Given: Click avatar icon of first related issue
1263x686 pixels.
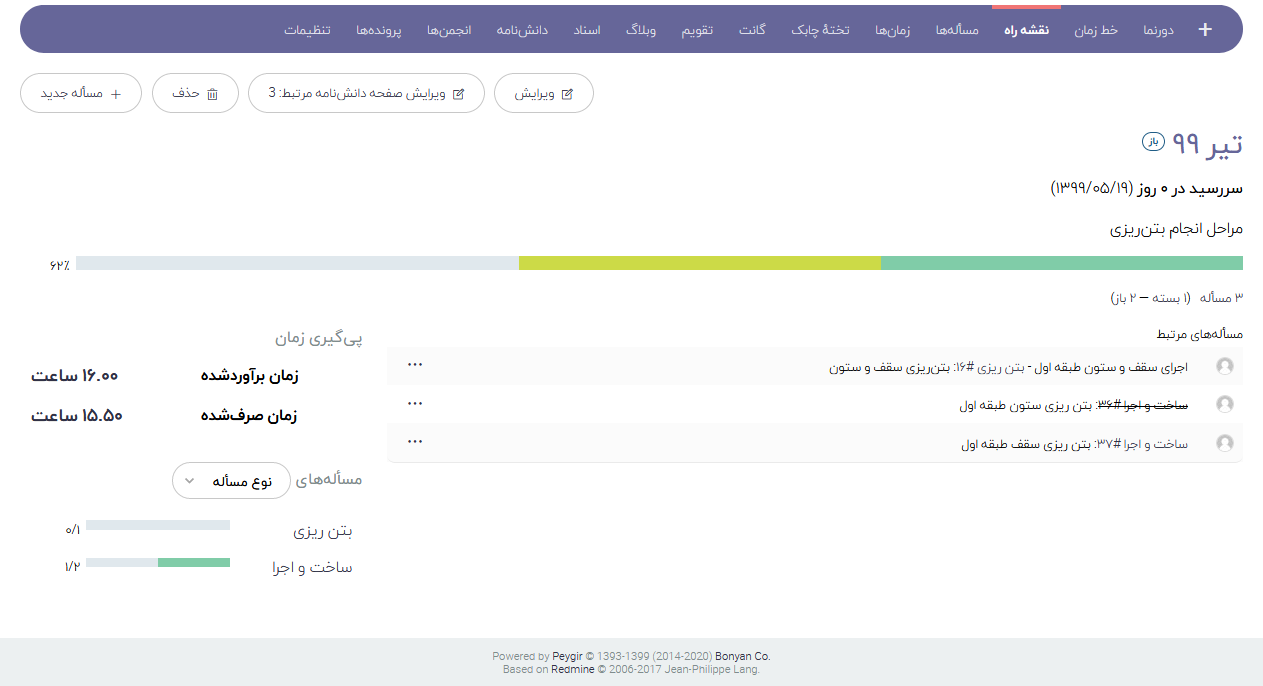Looking at the screenshot, I should coord(1224,367).
